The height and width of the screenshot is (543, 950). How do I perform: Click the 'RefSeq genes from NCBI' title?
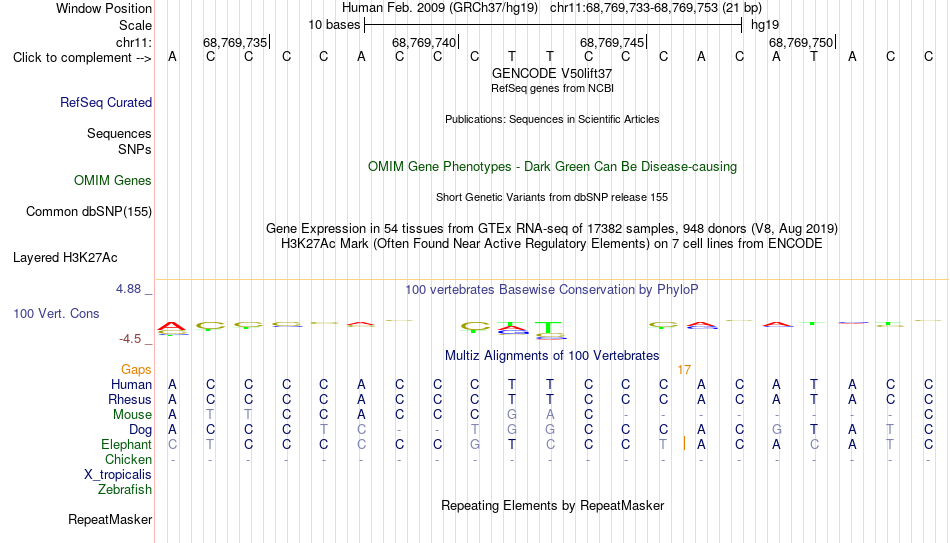click(x=552, y=88)
